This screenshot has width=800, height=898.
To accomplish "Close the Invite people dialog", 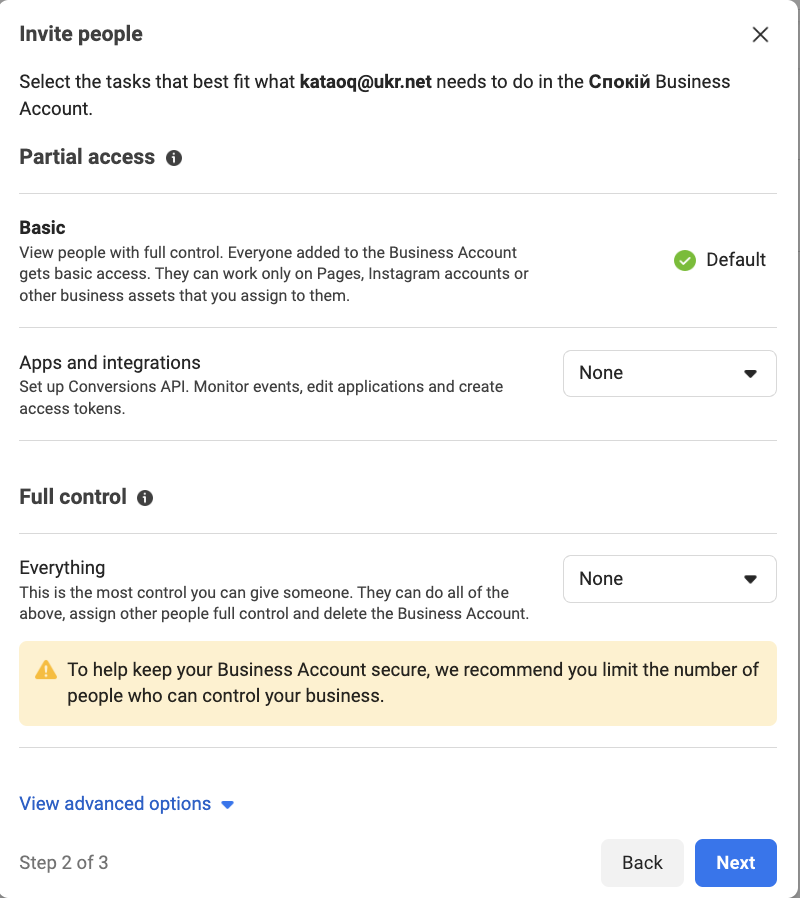I will point(760,34).
